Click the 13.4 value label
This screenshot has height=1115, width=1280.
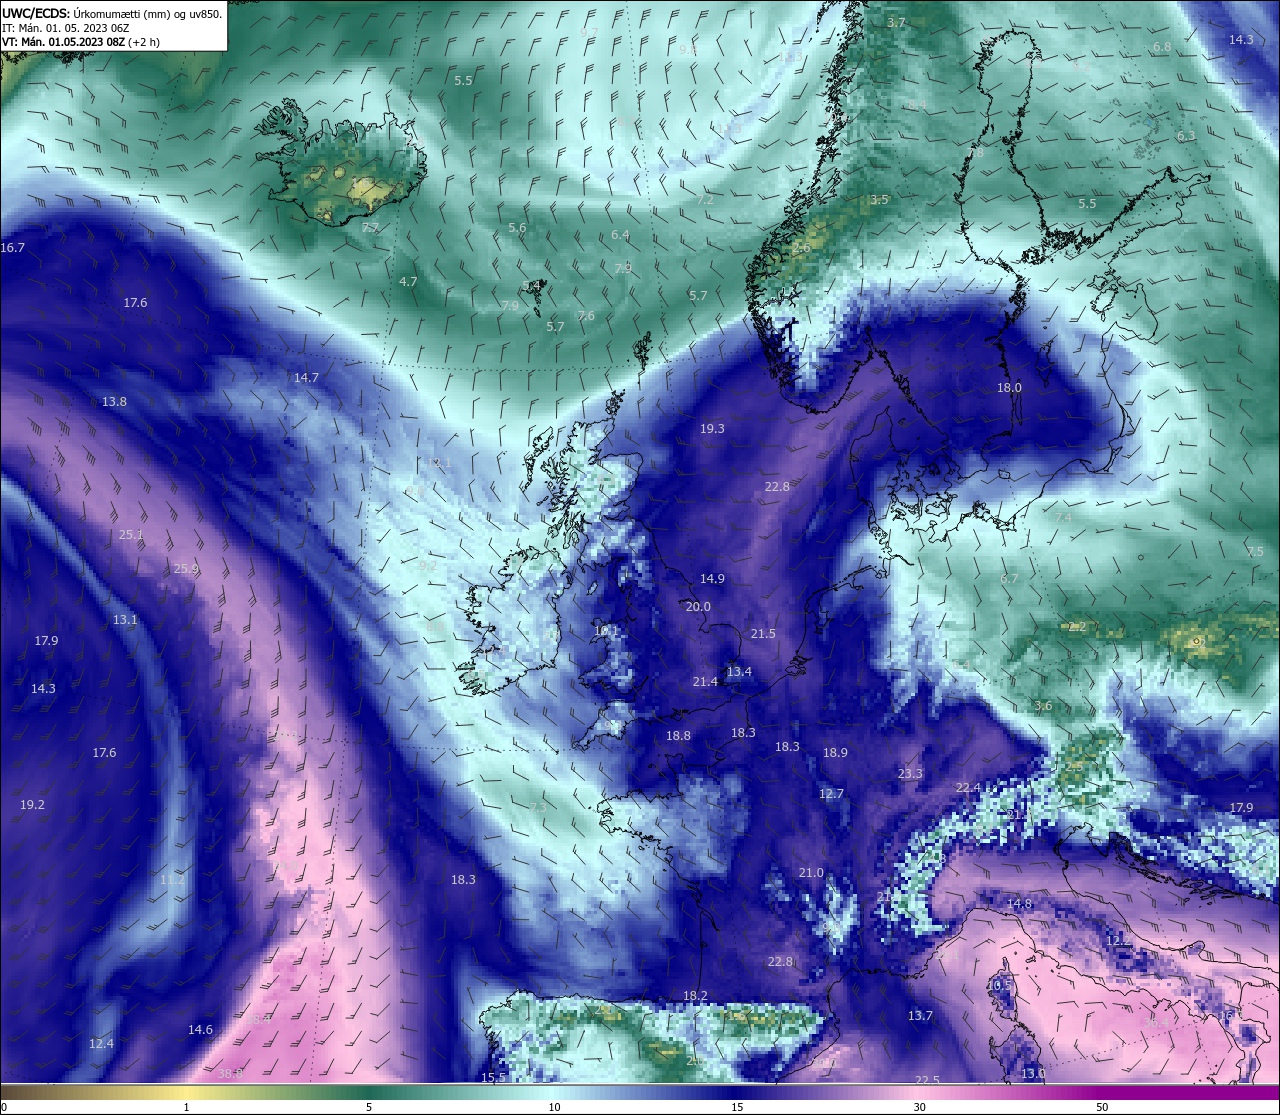739,671
